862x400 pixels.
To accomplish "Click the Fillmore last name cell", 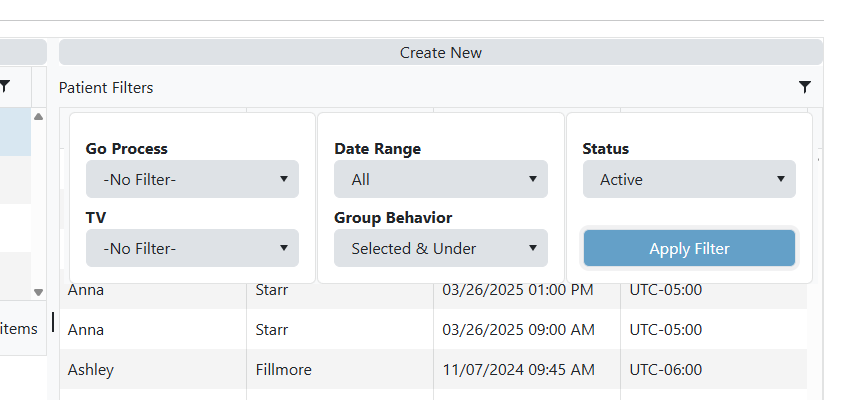I will [x=283, y=369].
